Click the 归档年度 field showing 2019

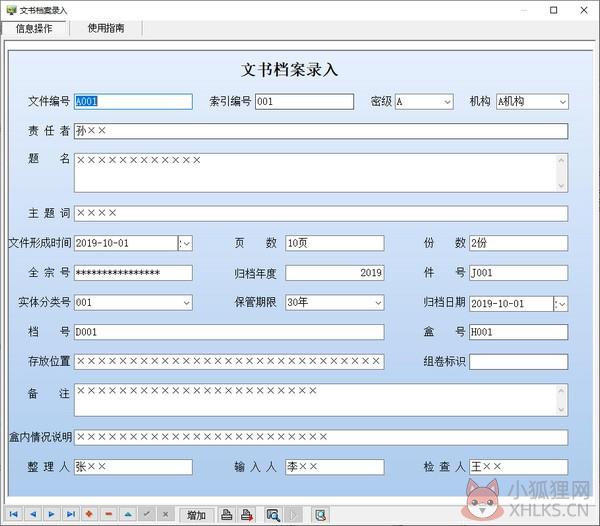pyautogui.click(x=335, y=273)
